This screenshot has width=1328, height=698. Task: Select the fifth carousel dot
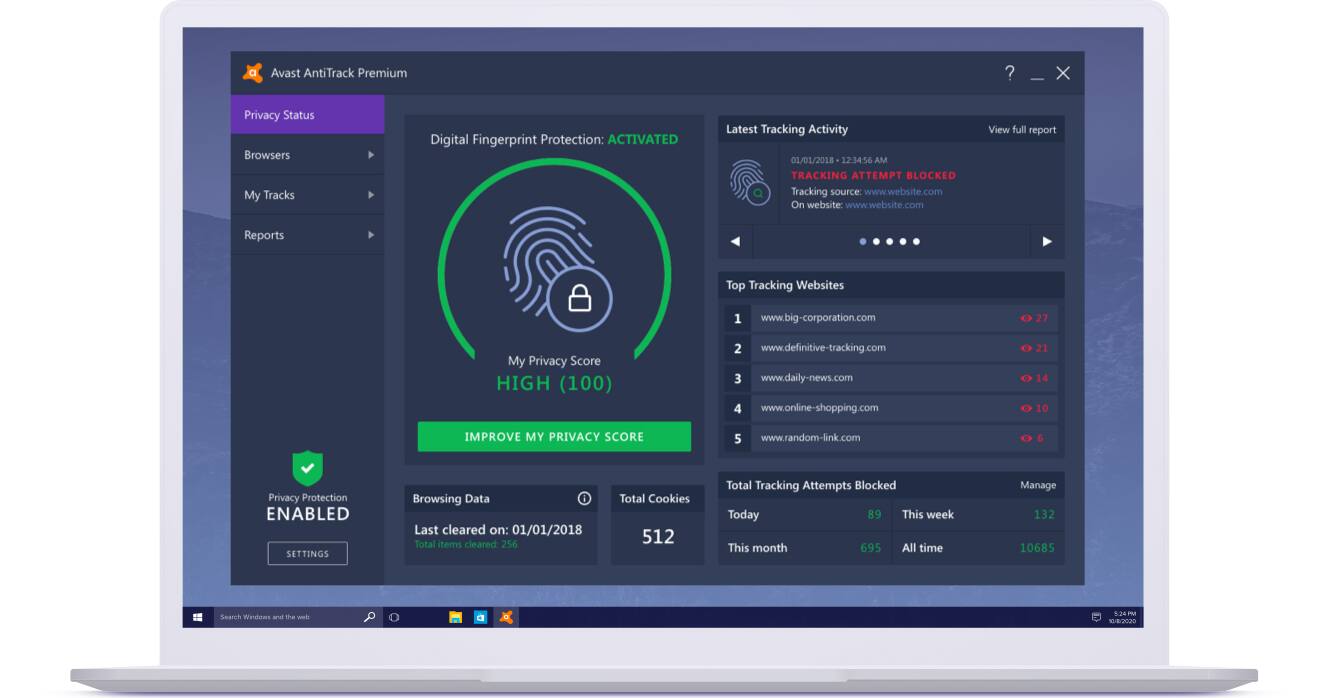pyautogui.click(x=916, y=241)
